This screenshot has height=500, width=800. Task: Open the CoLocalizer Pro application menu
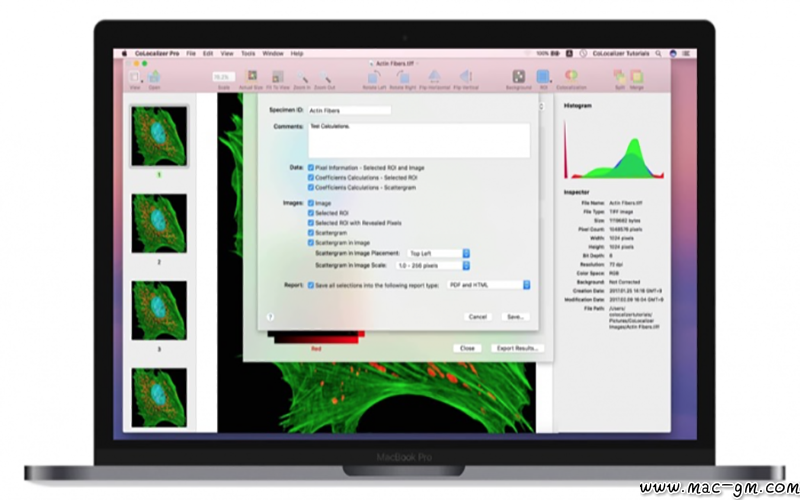(157, 53)
